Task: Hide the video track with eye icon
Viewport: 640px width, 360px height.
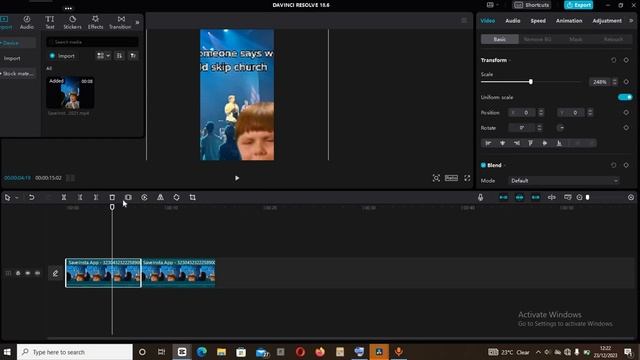Action: [x=28, y=273]
